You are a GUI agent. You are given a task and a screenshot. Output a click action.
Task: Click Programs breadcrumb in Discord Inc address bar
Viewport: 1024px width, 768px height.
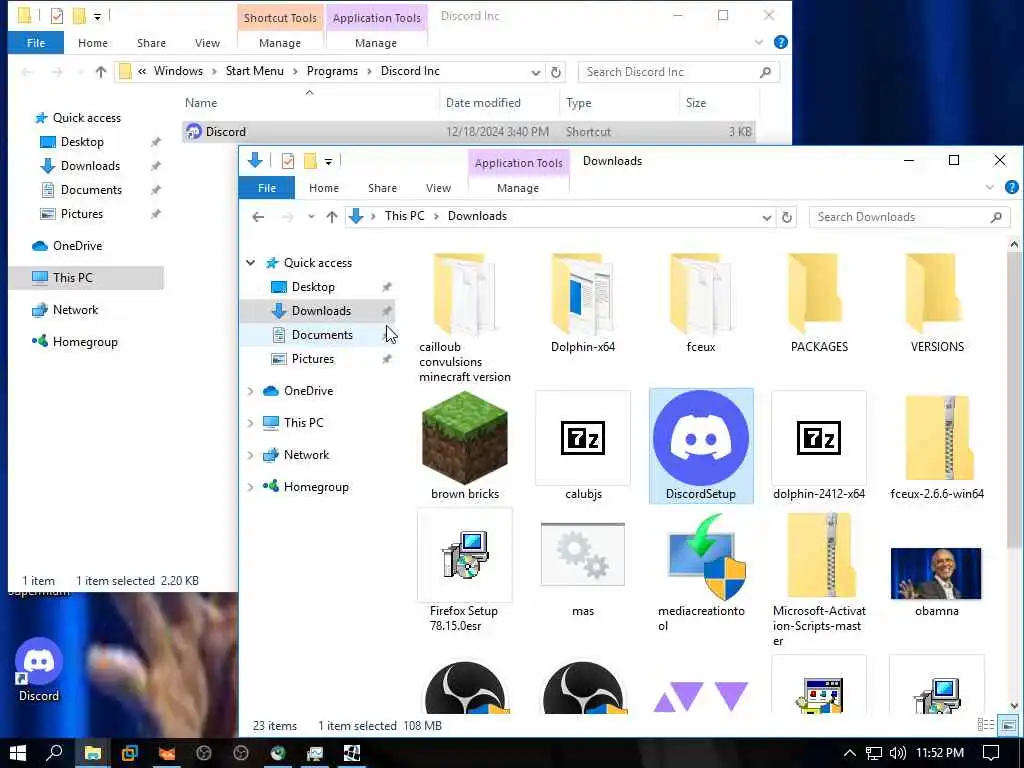332,71
